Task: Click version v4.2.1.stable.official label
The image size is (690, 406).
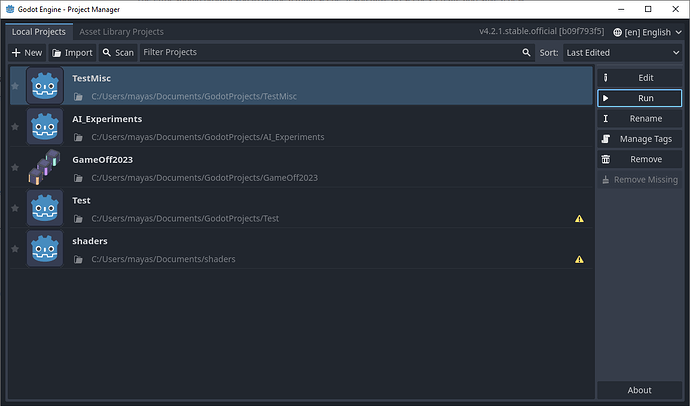Action: coord(541,31)
